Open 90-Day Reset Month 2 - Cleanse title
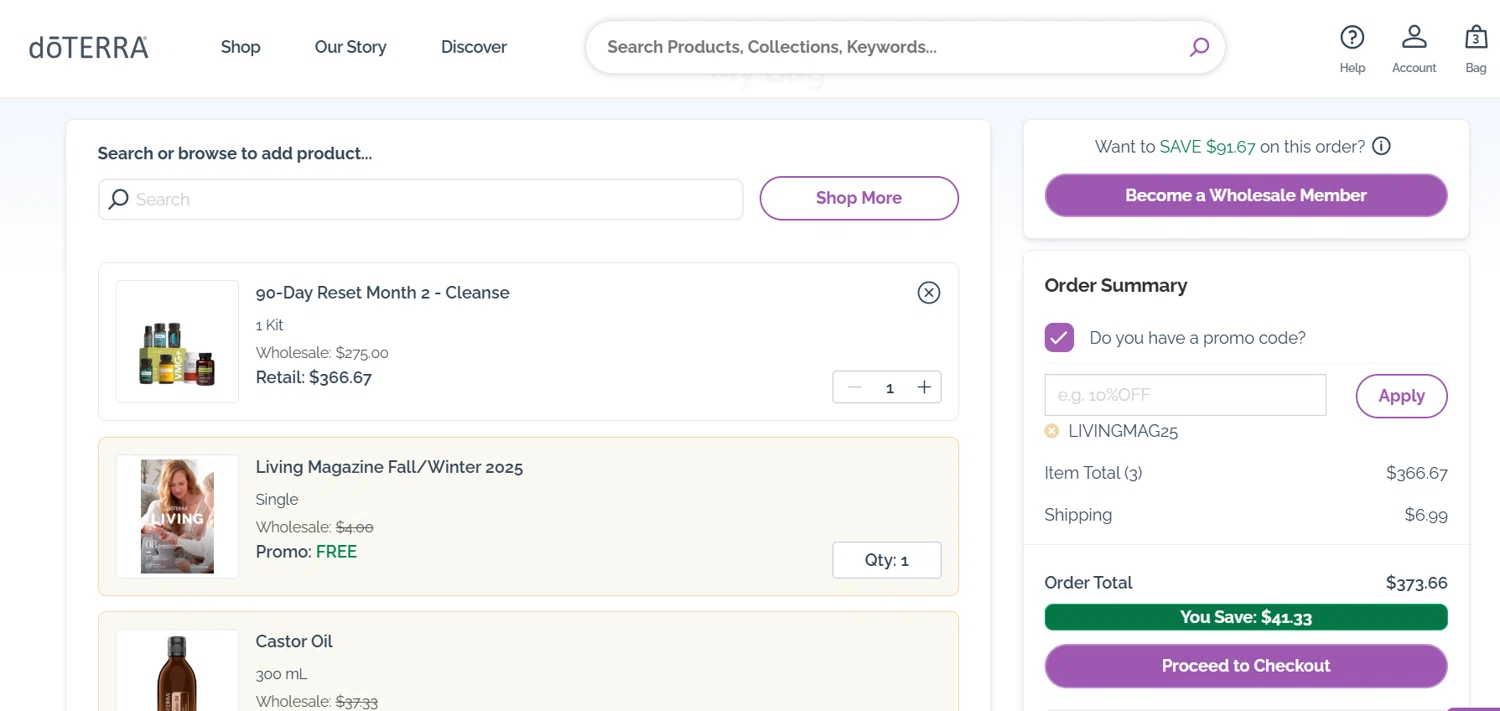This screenshot has height=711, width=1500. pos(382,293)
